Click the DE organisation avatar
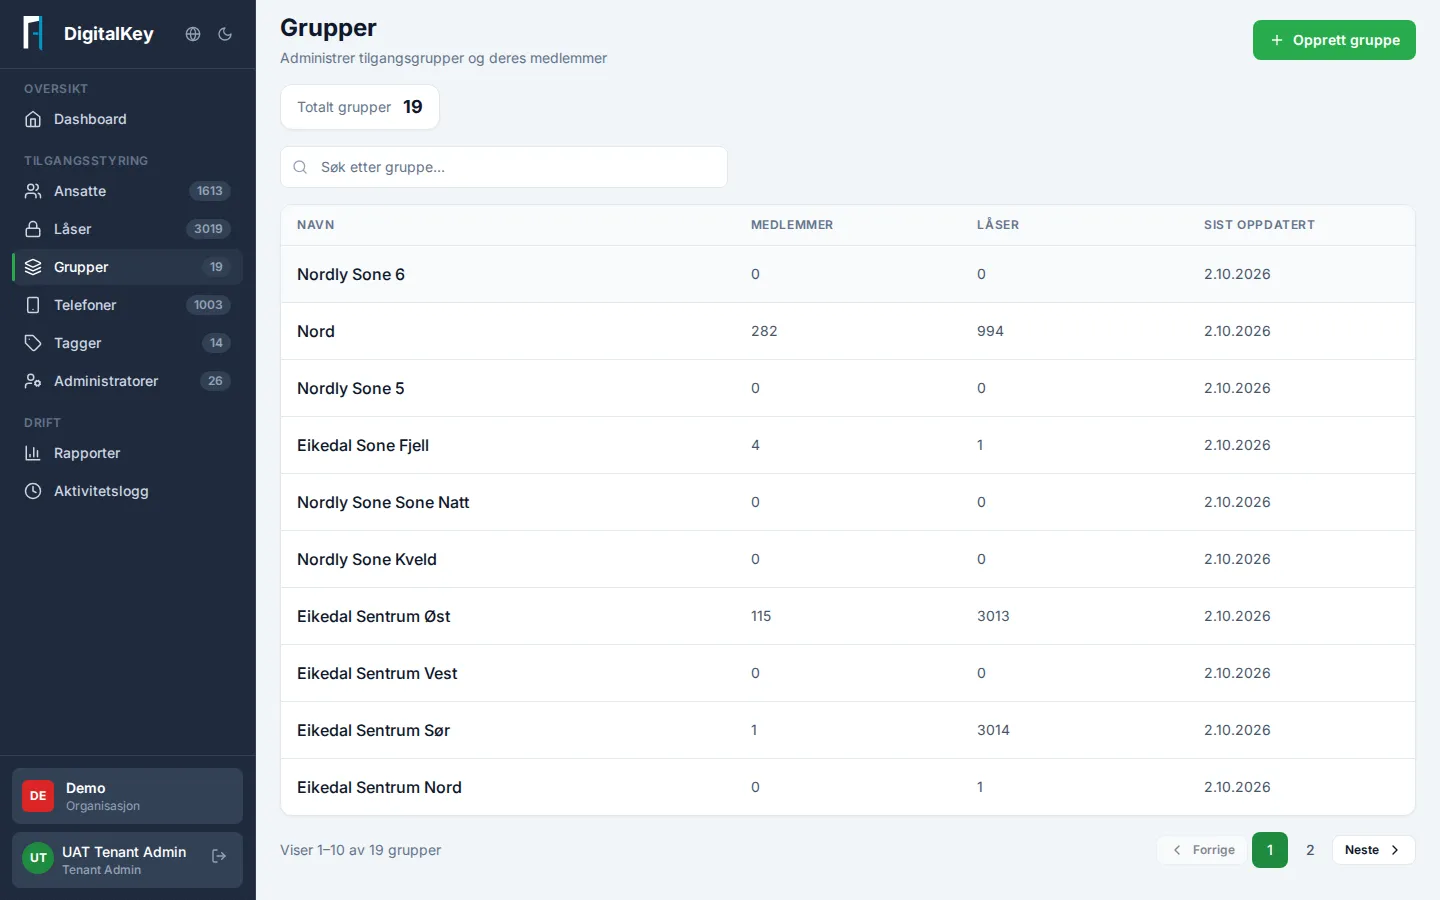 pos(38,796)
